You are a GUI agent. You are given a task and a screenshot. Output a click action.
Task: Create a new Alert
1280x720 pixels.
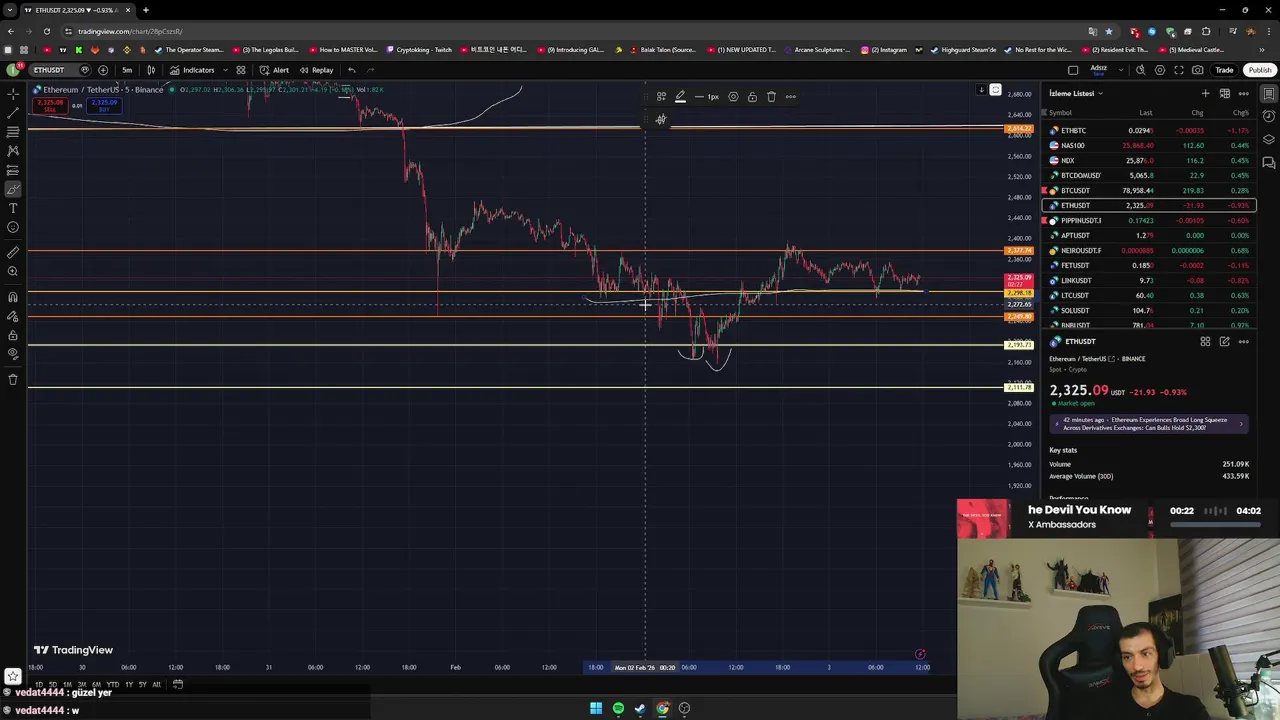pyautogui.click(x=275, y=70)
